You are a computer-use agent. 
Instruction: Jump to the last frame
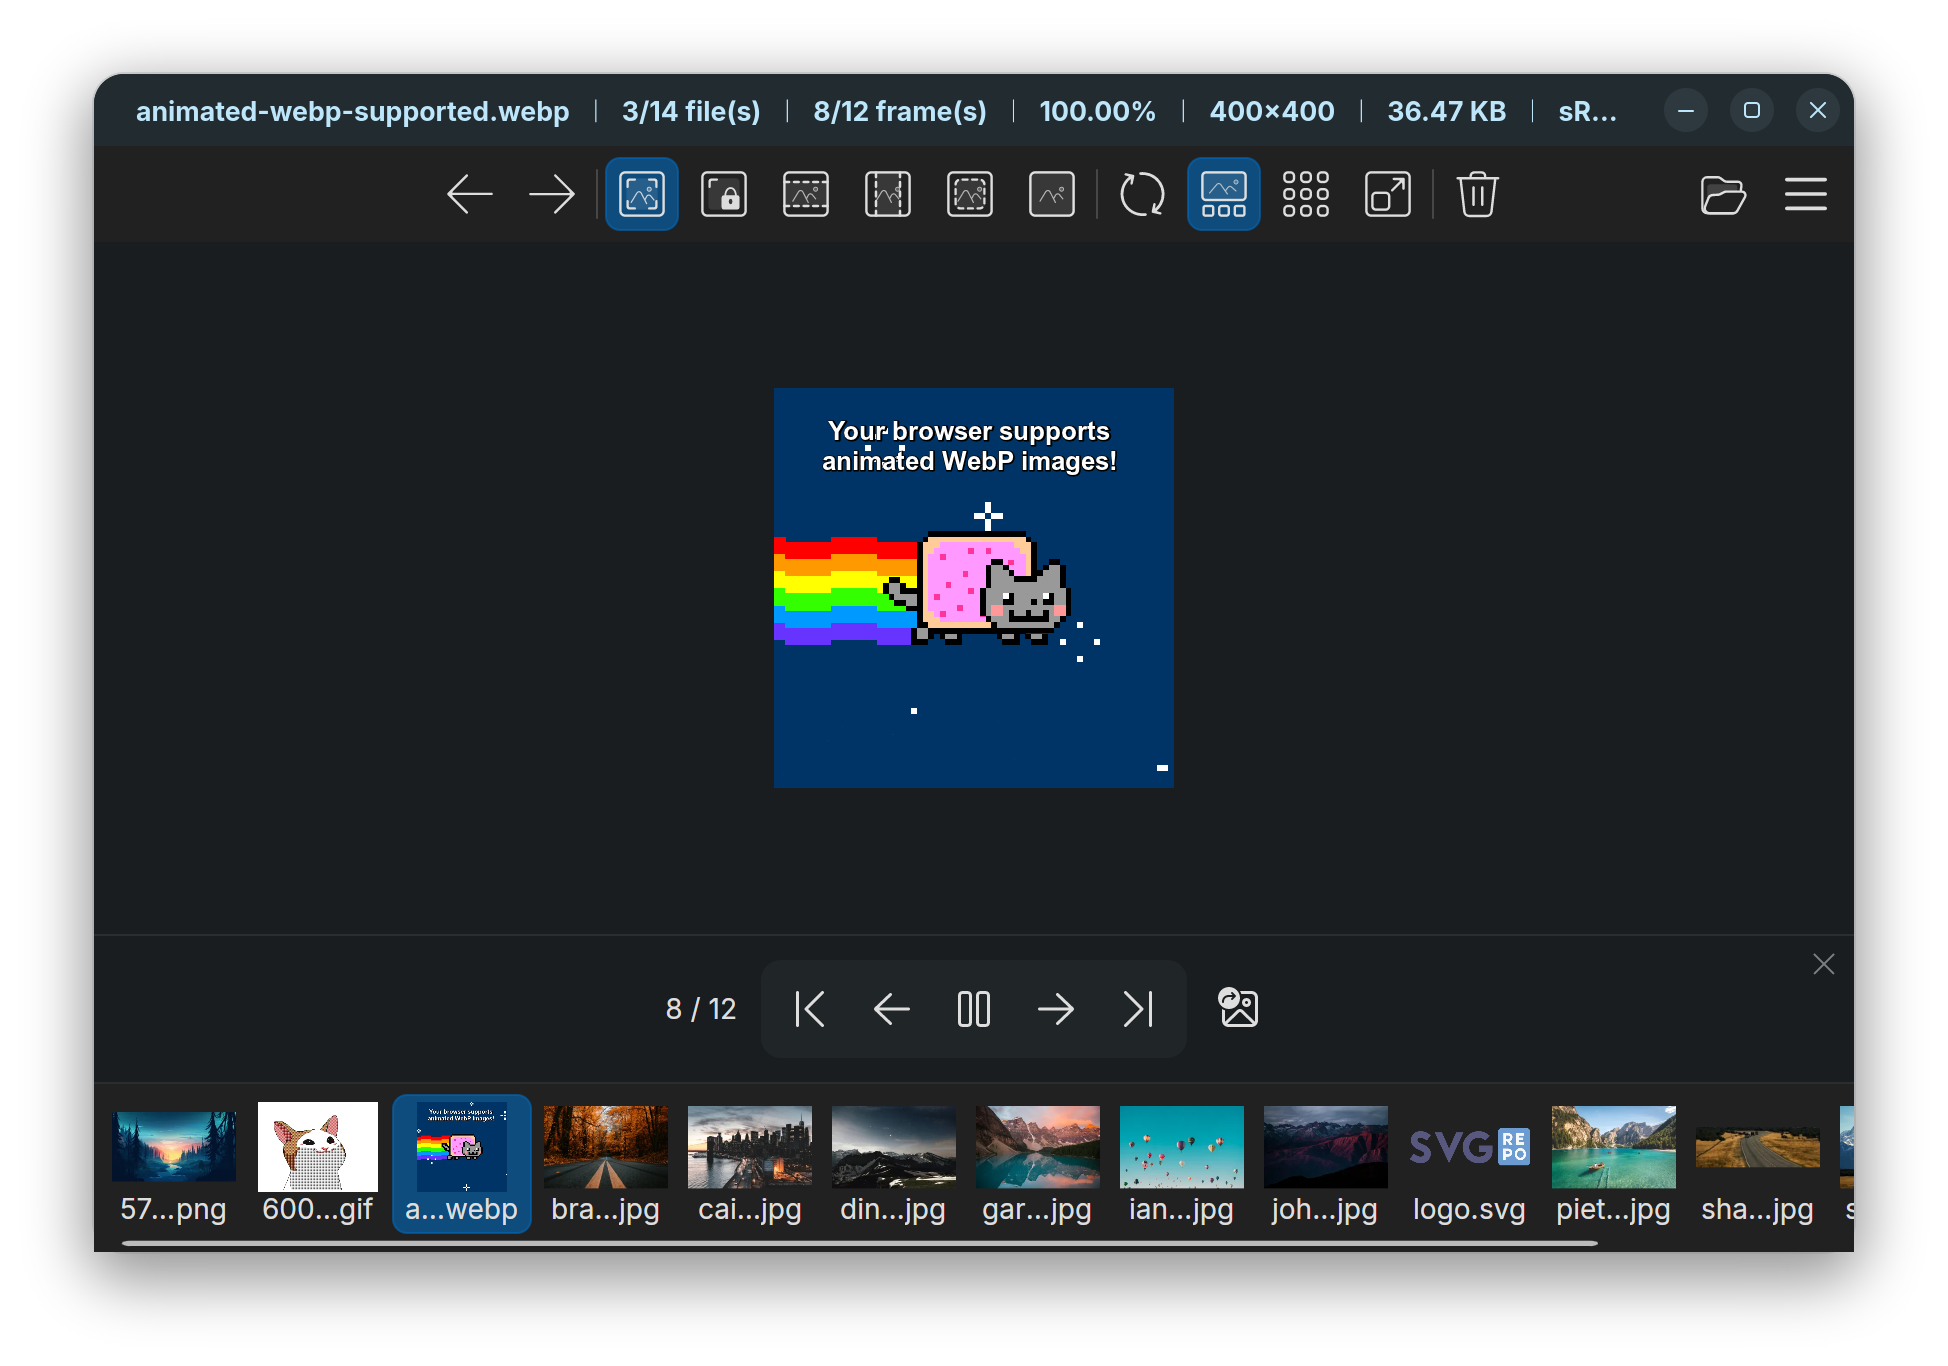(1138, 1009)
